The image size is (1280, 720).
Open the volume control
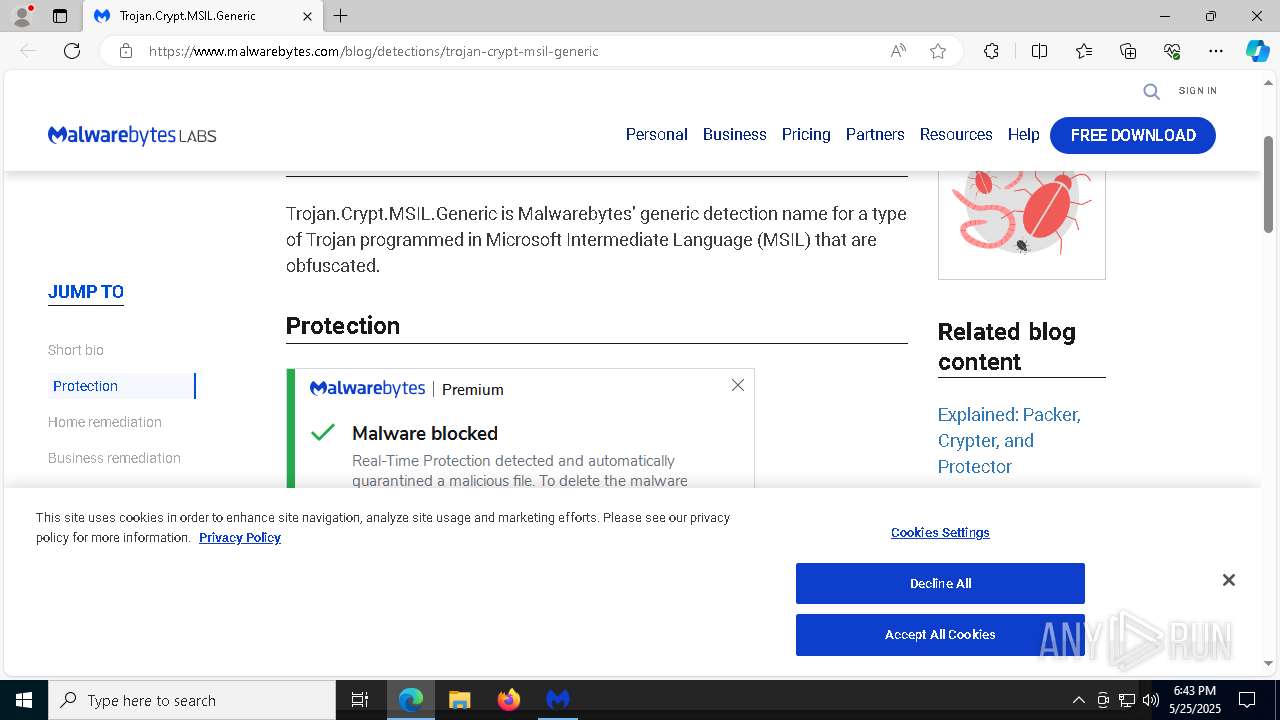(x=1151, y=700)
